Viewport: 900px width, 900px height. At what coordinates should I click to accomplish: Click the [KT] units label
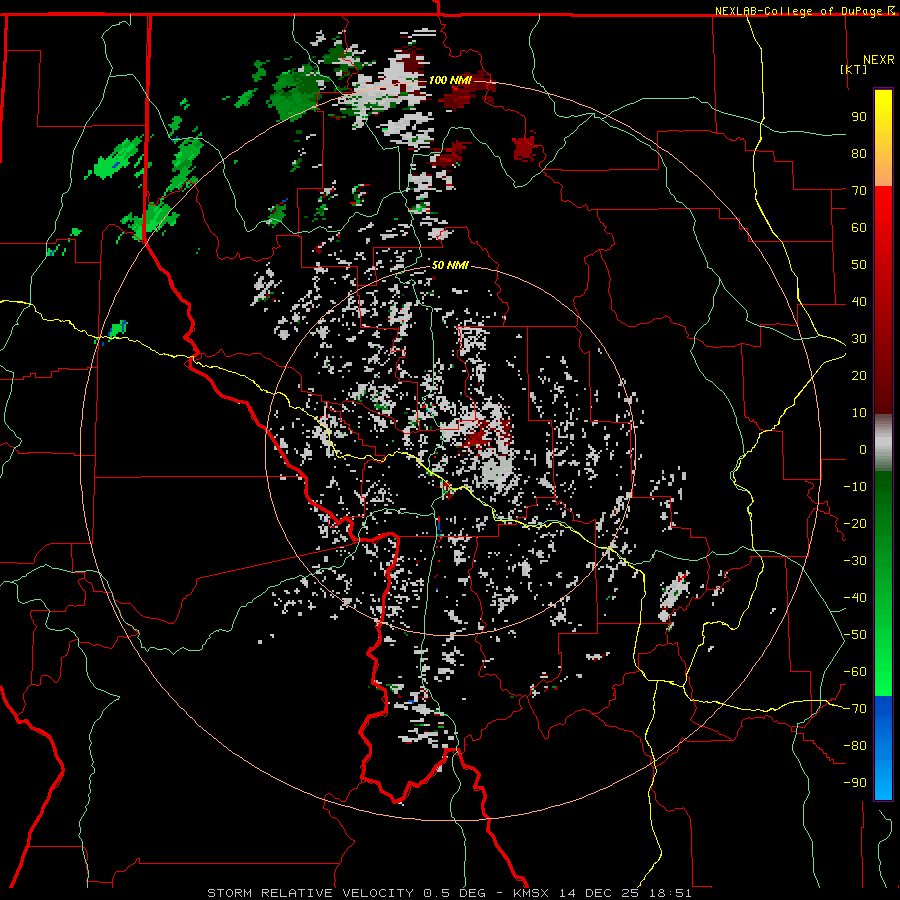(853, 69)
